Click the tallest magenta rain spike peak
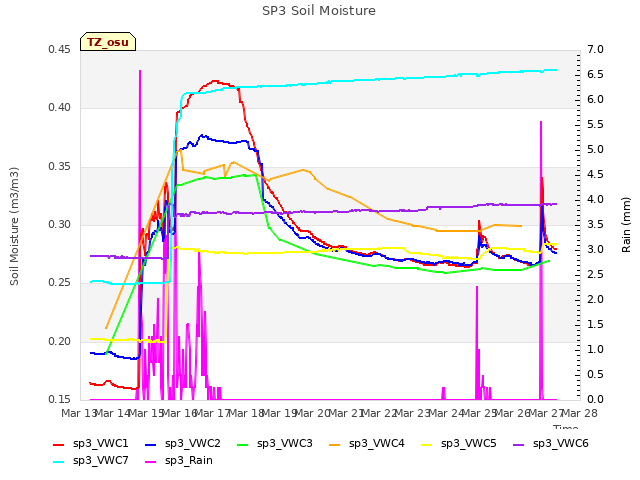Viewport: 640px width, 480px height. point(140,71)
